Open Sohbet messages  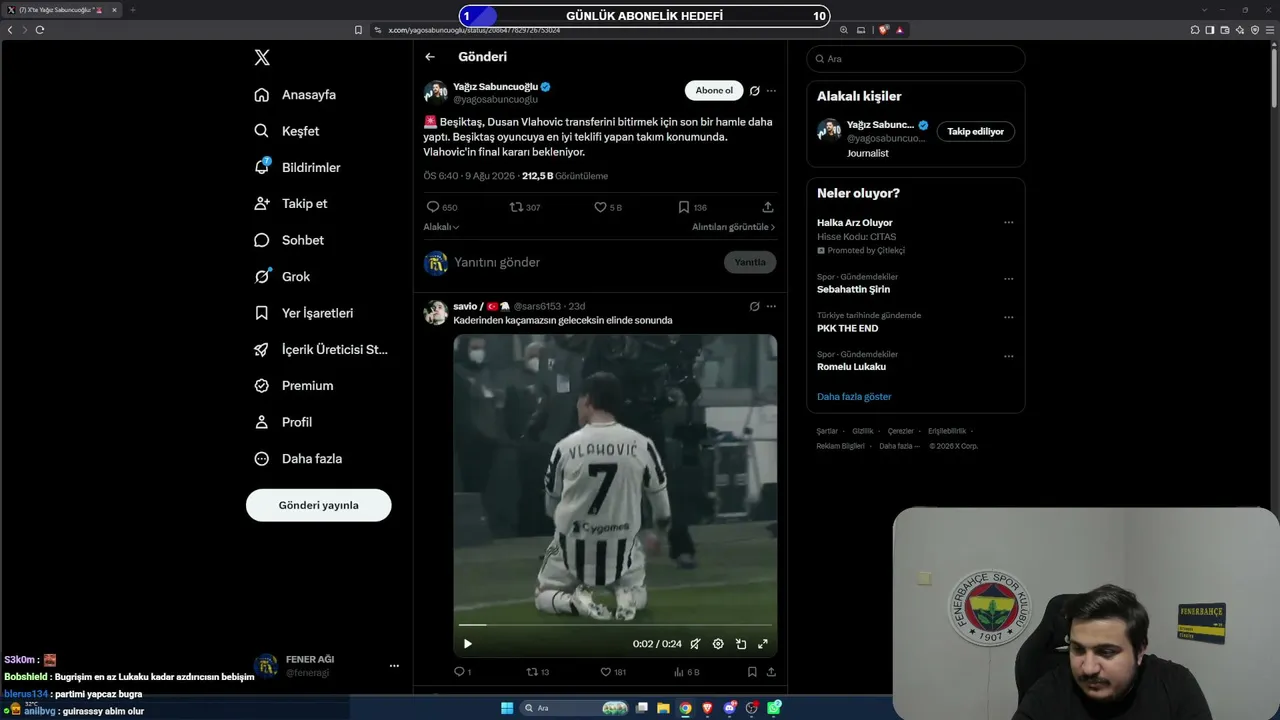pos(289,240)
